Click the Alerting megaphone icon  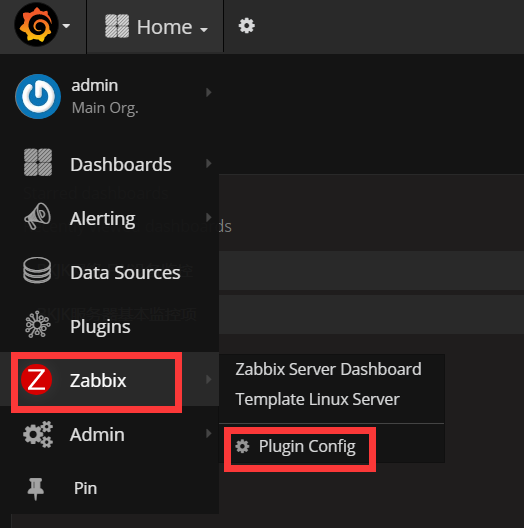point(37,217)
